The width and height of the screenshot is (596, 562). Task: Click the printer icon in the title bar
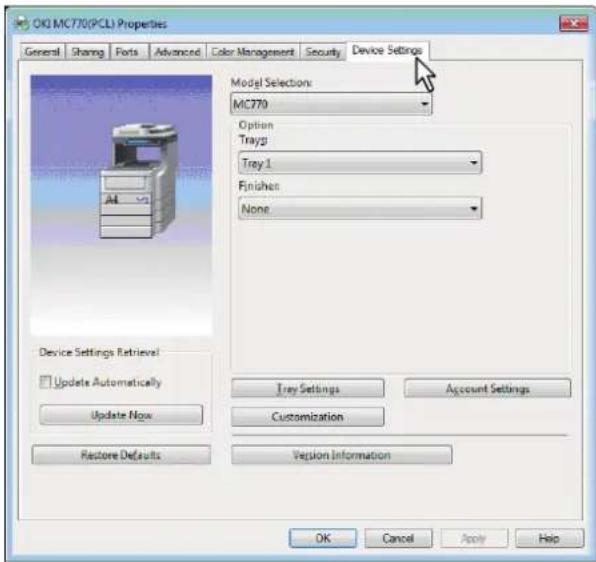(x=21, y=24)
